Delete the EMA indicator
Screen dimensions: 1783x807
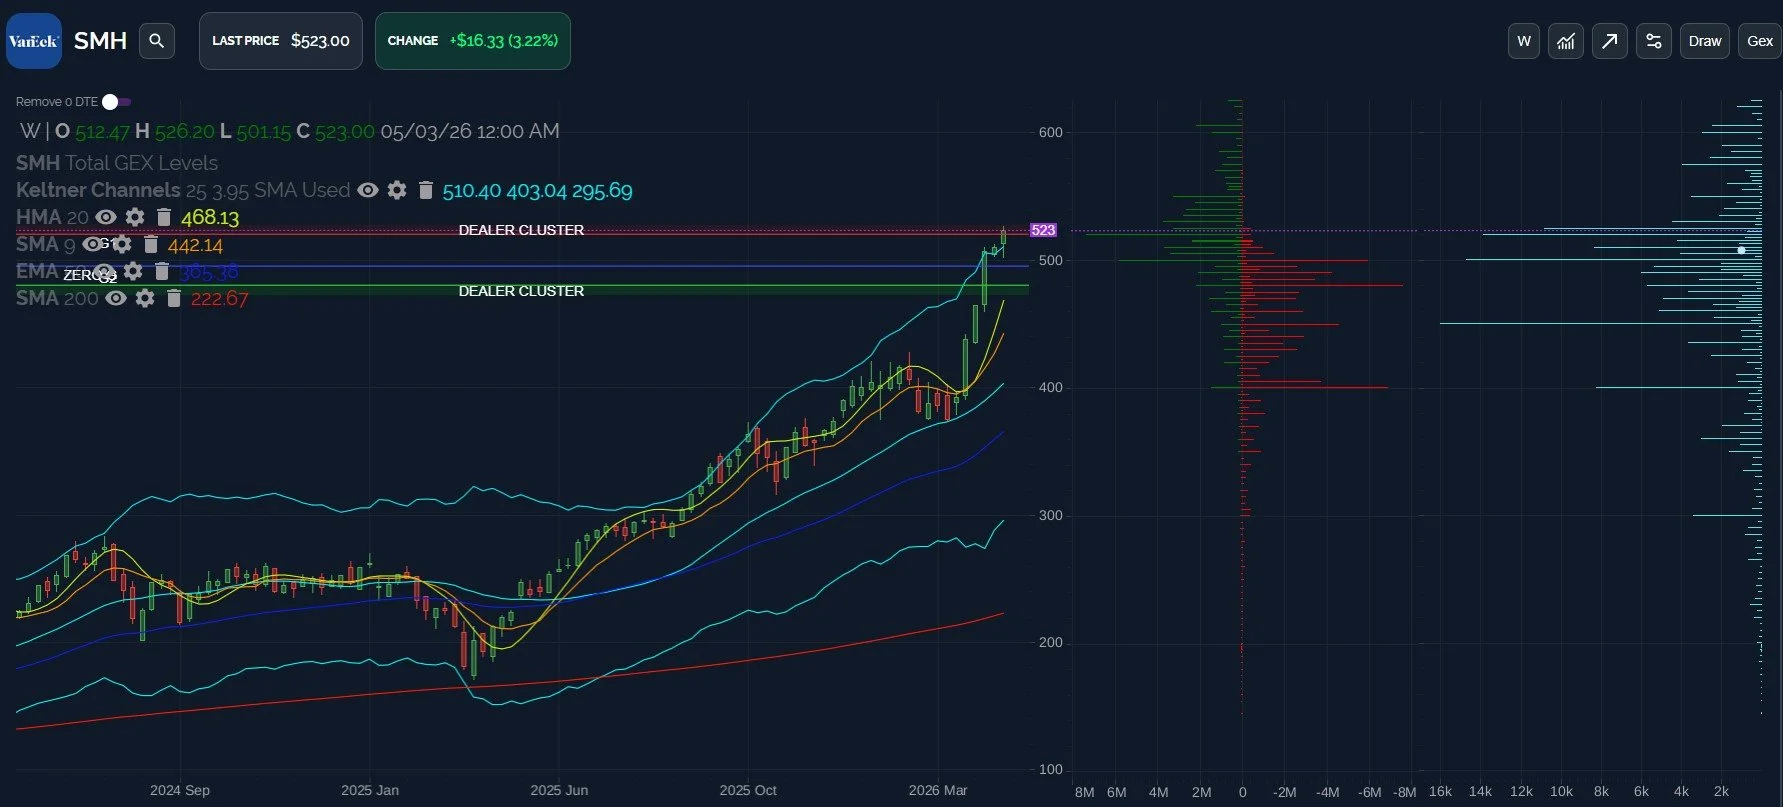click(x=162, y=271)
